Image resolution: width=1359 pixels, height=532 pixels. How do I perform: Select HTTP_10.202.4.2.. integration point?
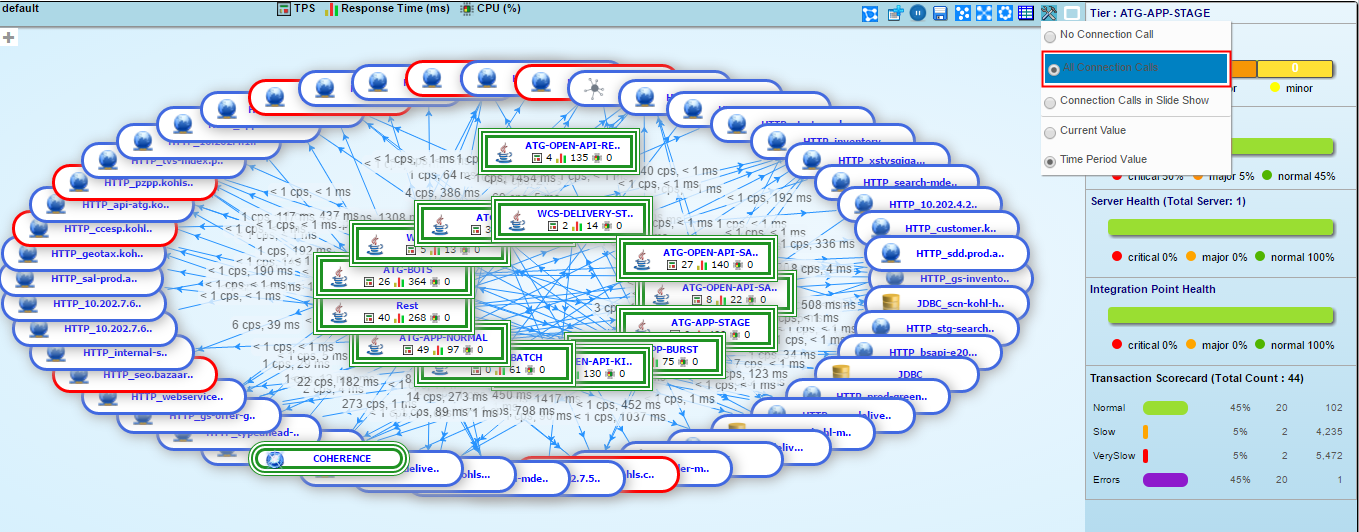pos(932,205)
